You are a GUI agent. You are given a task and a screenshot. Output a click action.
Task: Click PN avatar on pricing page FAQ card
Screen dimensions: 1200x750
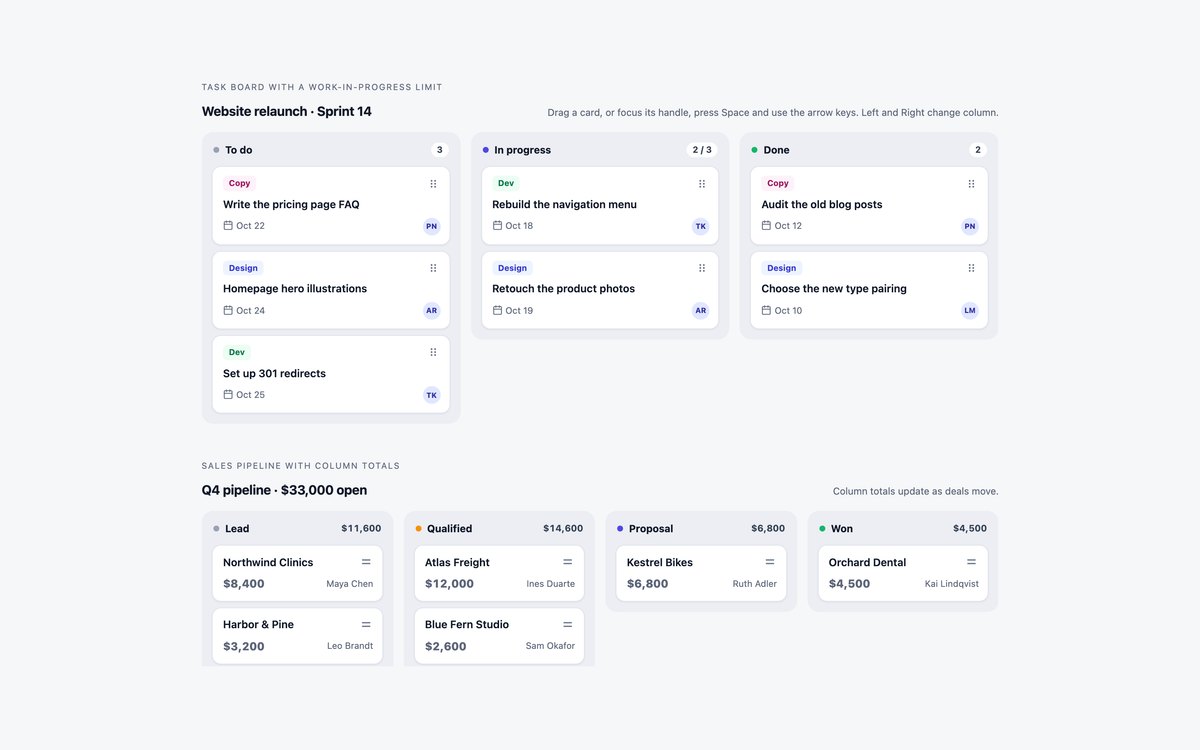(431, 226)
